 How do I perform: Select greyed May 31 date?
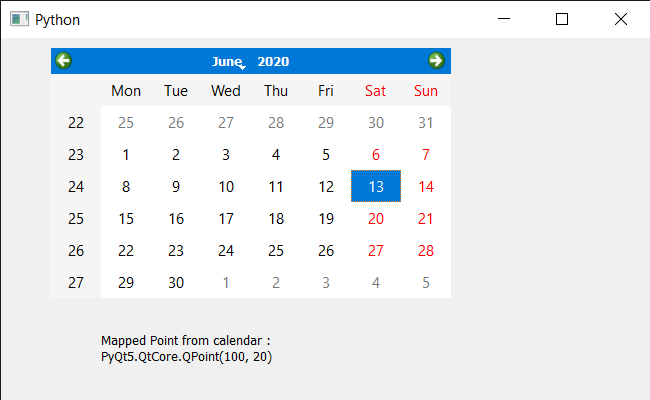tap(426, 122)
